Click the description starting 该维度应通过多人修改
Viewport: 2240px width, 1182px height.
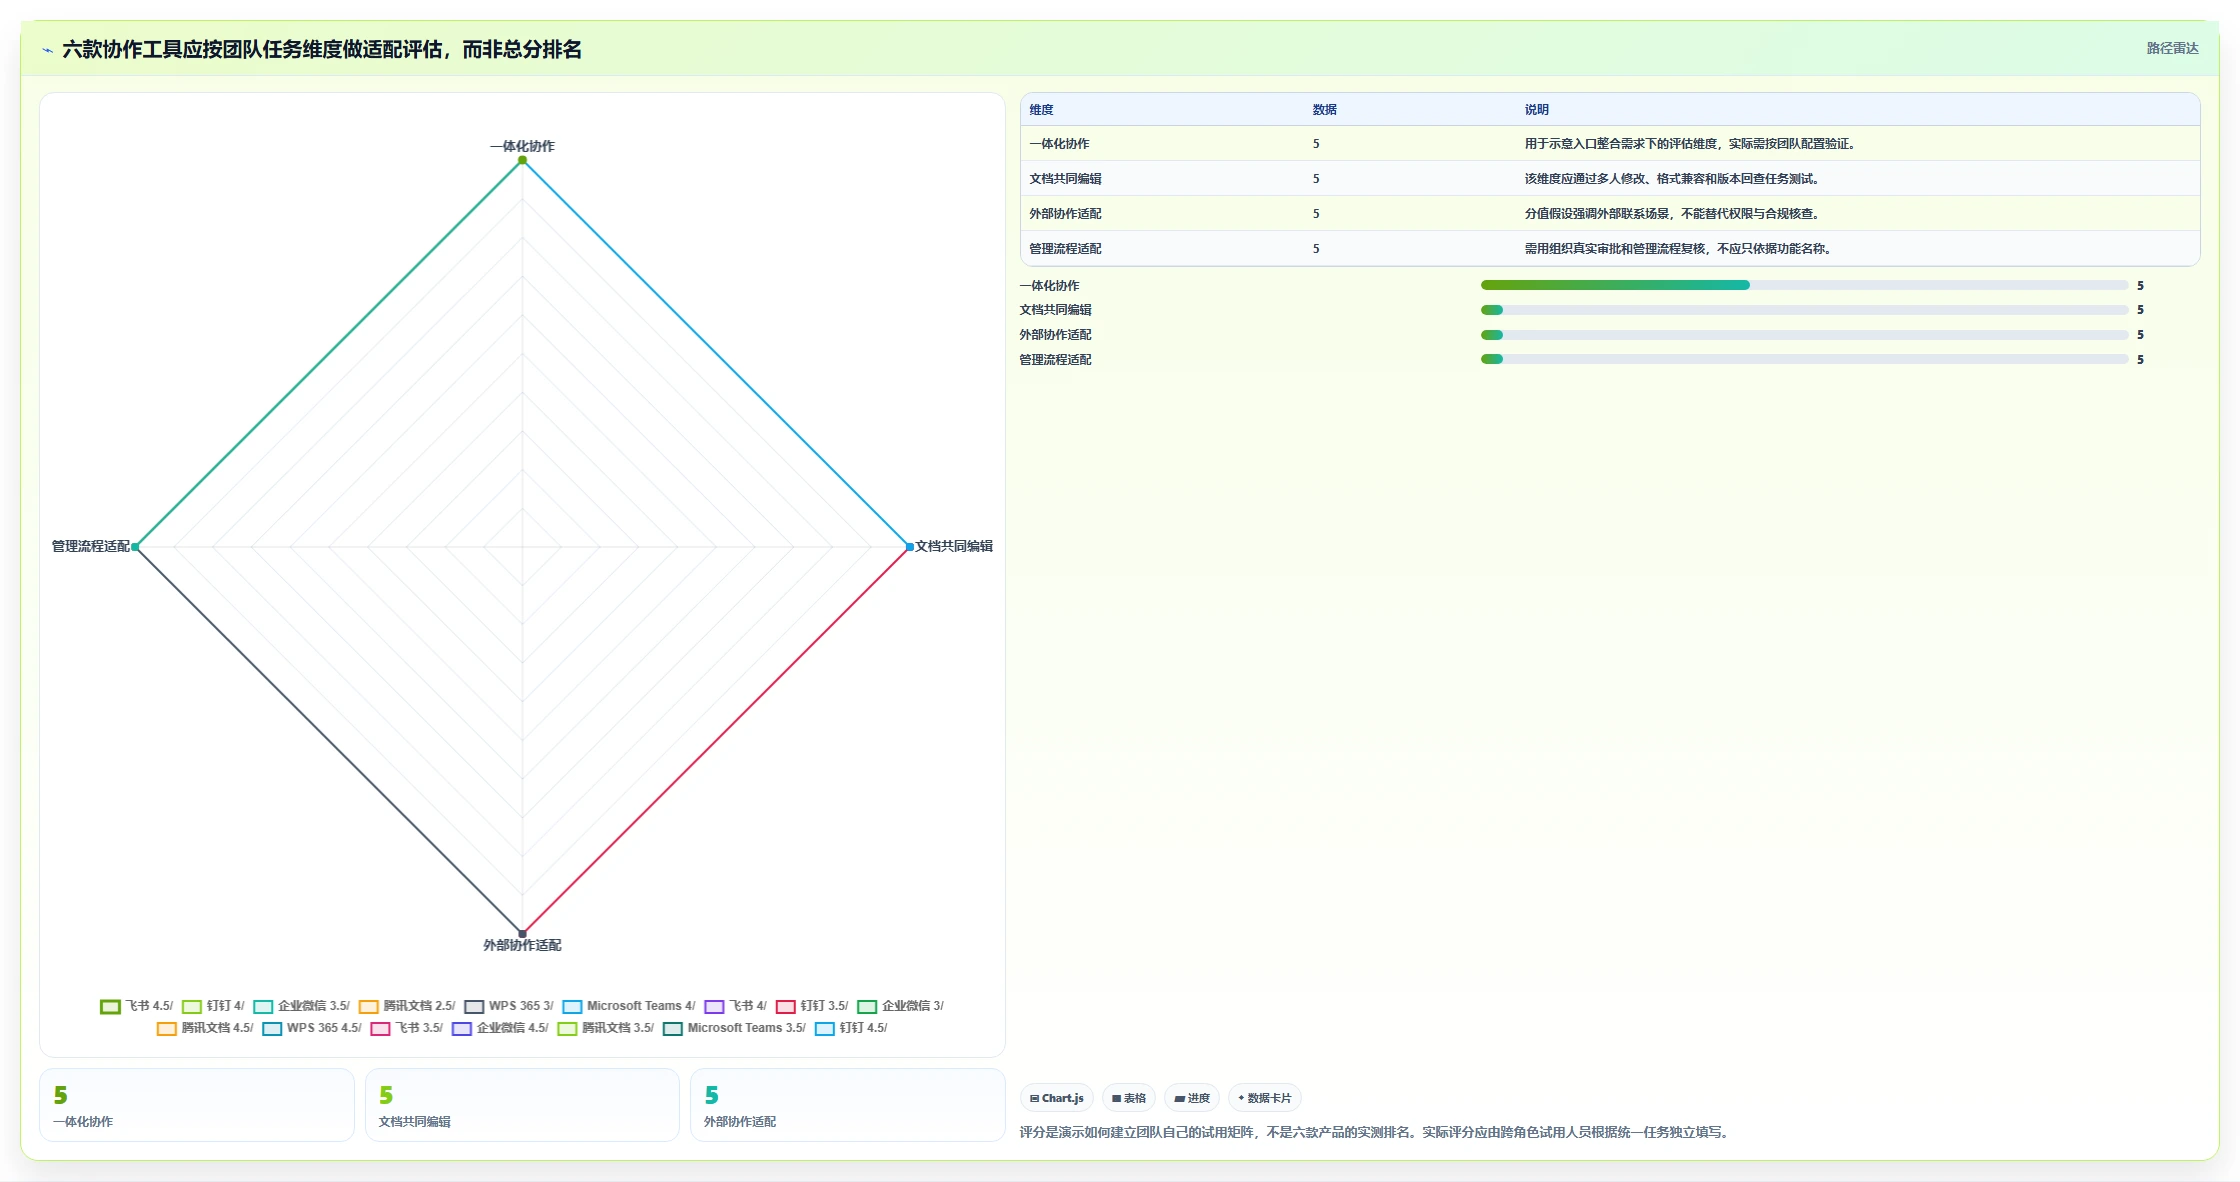(1672, 179)
